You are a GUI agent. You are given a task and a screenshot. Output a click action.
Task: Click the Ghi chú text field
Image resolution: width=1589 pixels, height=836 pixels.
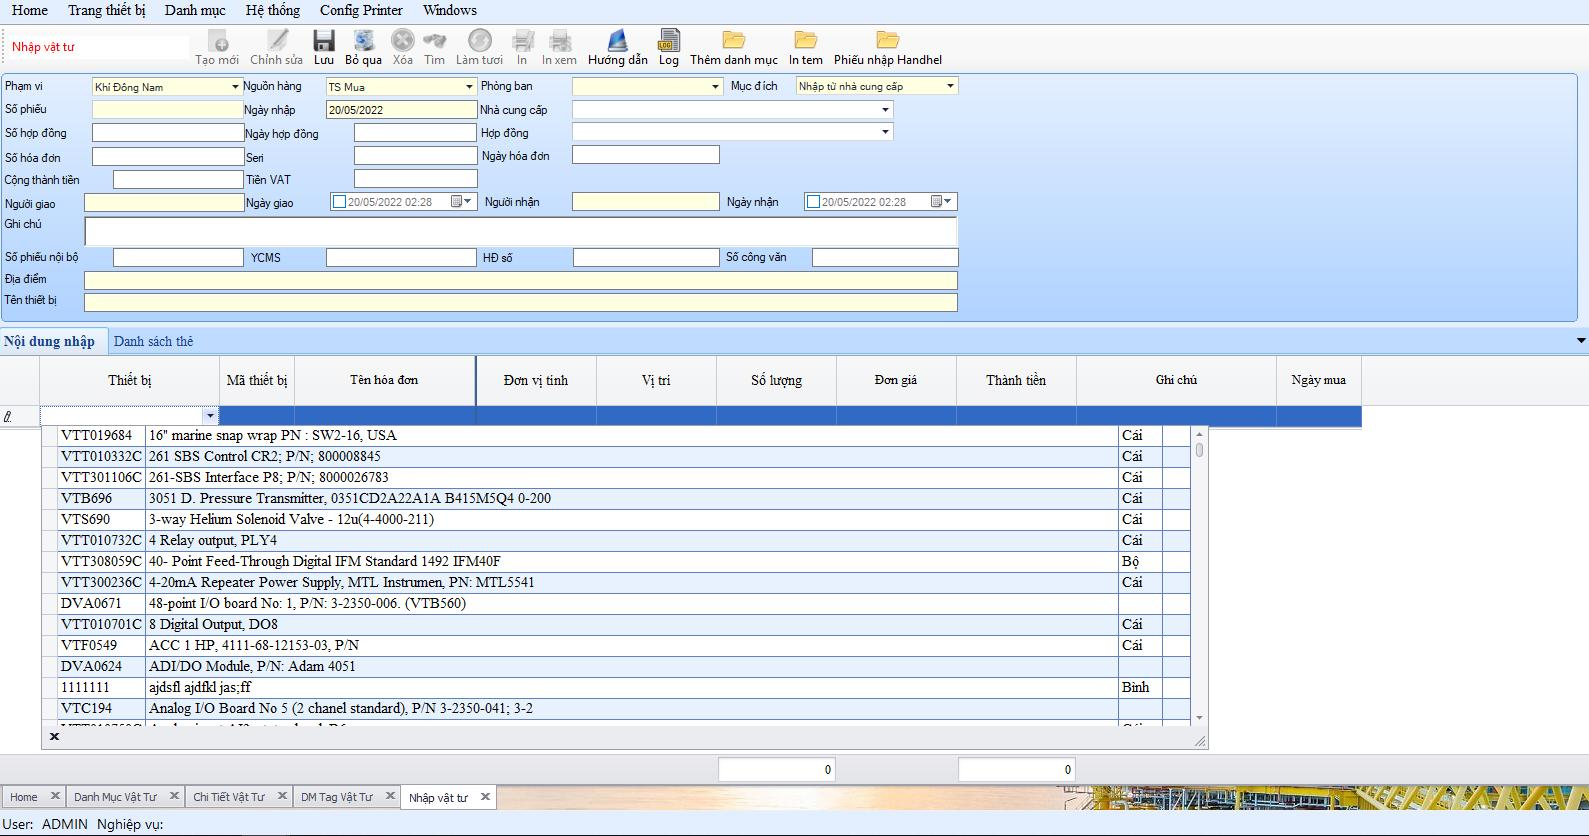520,231
